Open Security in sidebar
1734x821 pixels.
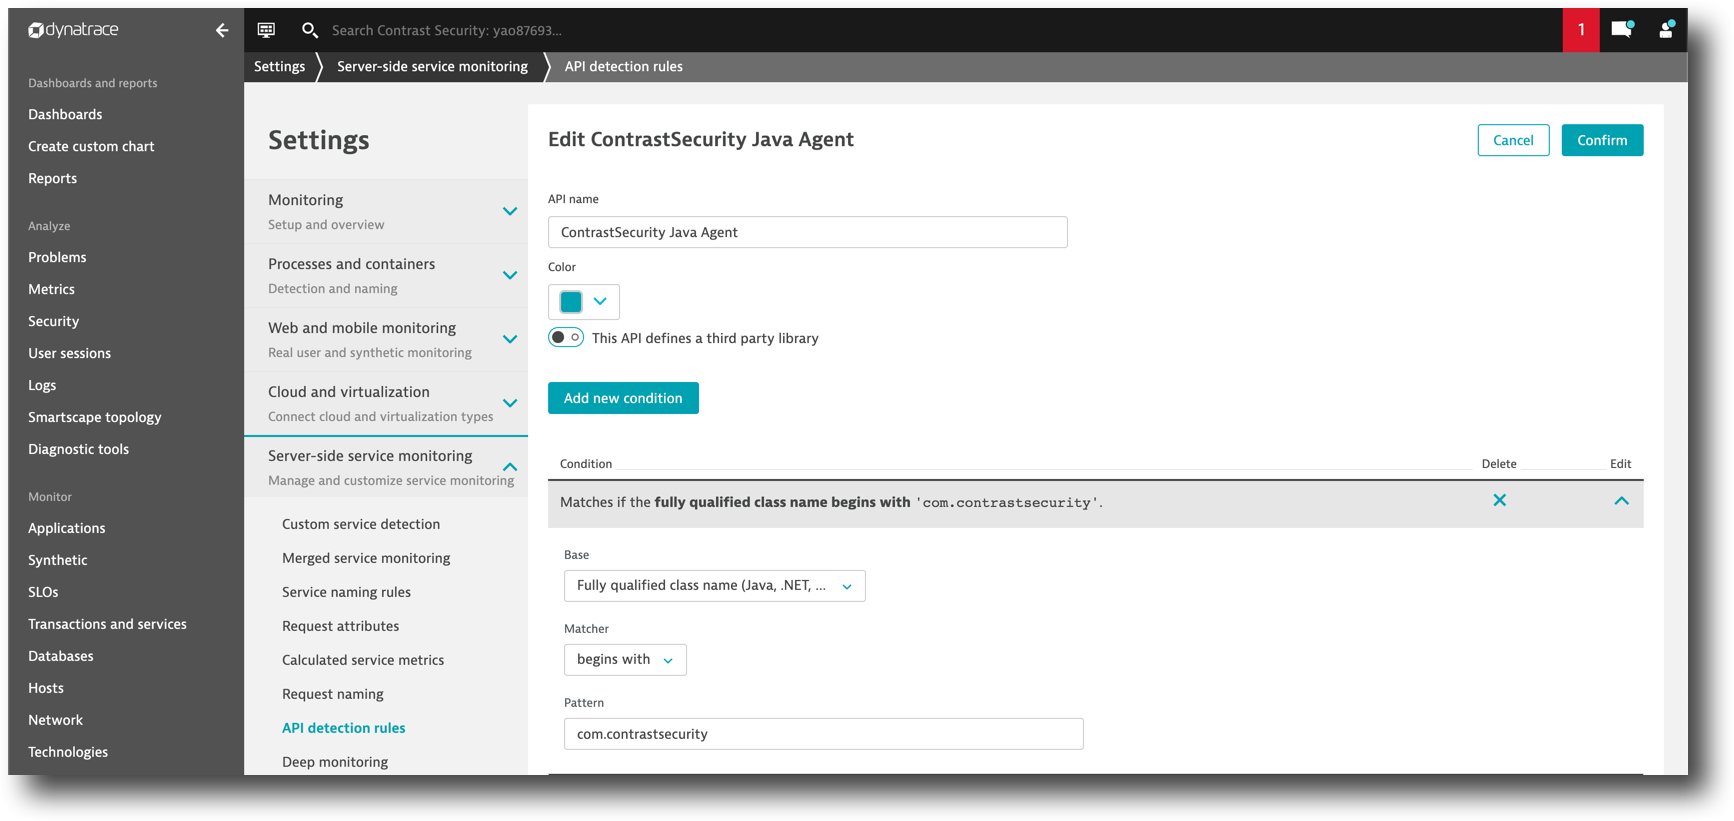[x=53, y=321]
